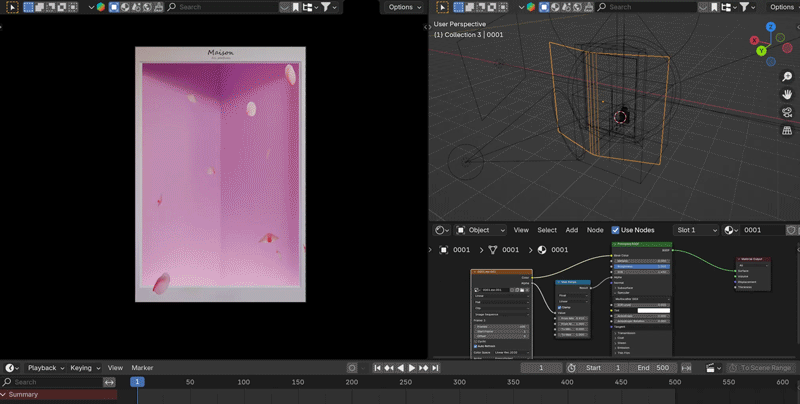Viewport: 800px width, 404px height.
Task: Jump to the last frame button
Action: coord(435,368)
